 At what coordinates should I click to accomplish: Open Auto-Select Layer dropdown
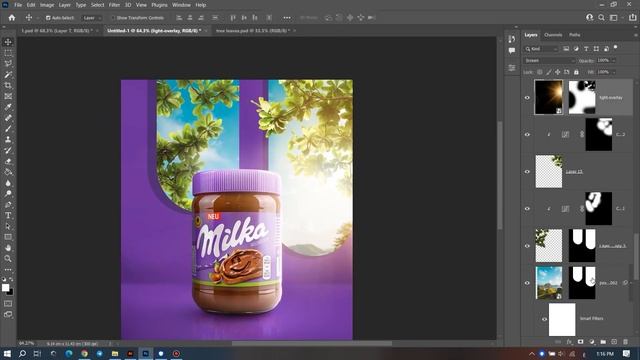click(92, 18)
